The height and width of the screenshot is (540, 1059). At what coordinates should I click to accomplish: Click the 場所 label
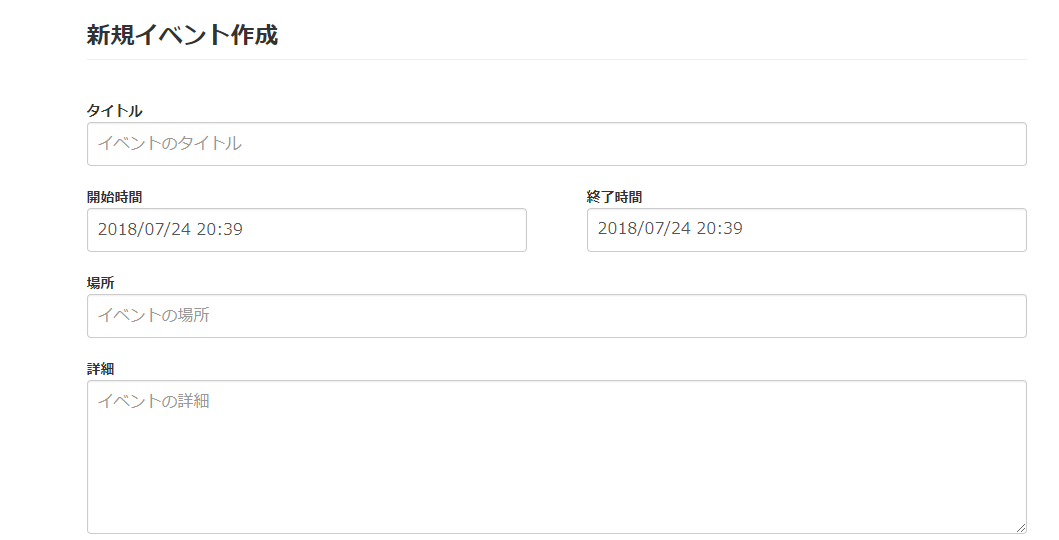100,283
